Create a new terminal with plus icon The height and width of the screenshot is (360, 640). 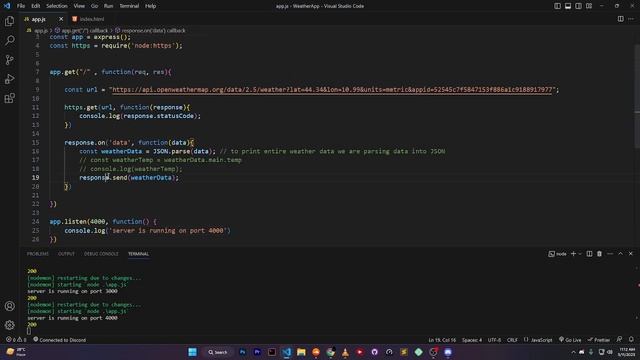[x=573, y=254]
